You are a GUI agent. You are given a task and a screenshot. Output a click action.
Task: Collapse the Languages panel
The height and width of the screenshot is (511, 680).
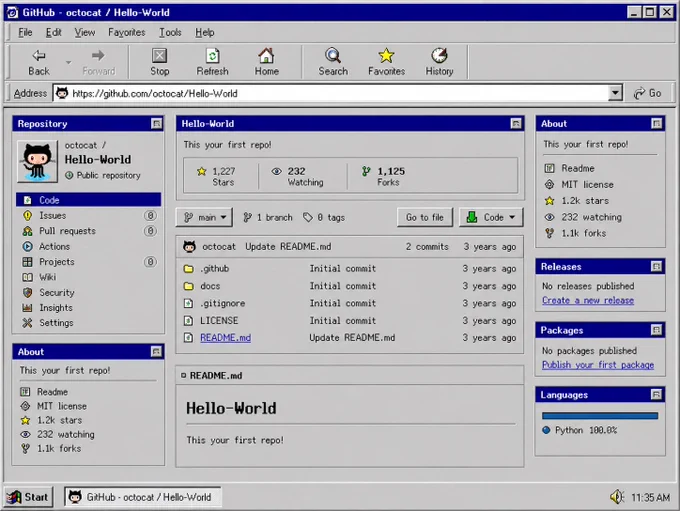657,394
